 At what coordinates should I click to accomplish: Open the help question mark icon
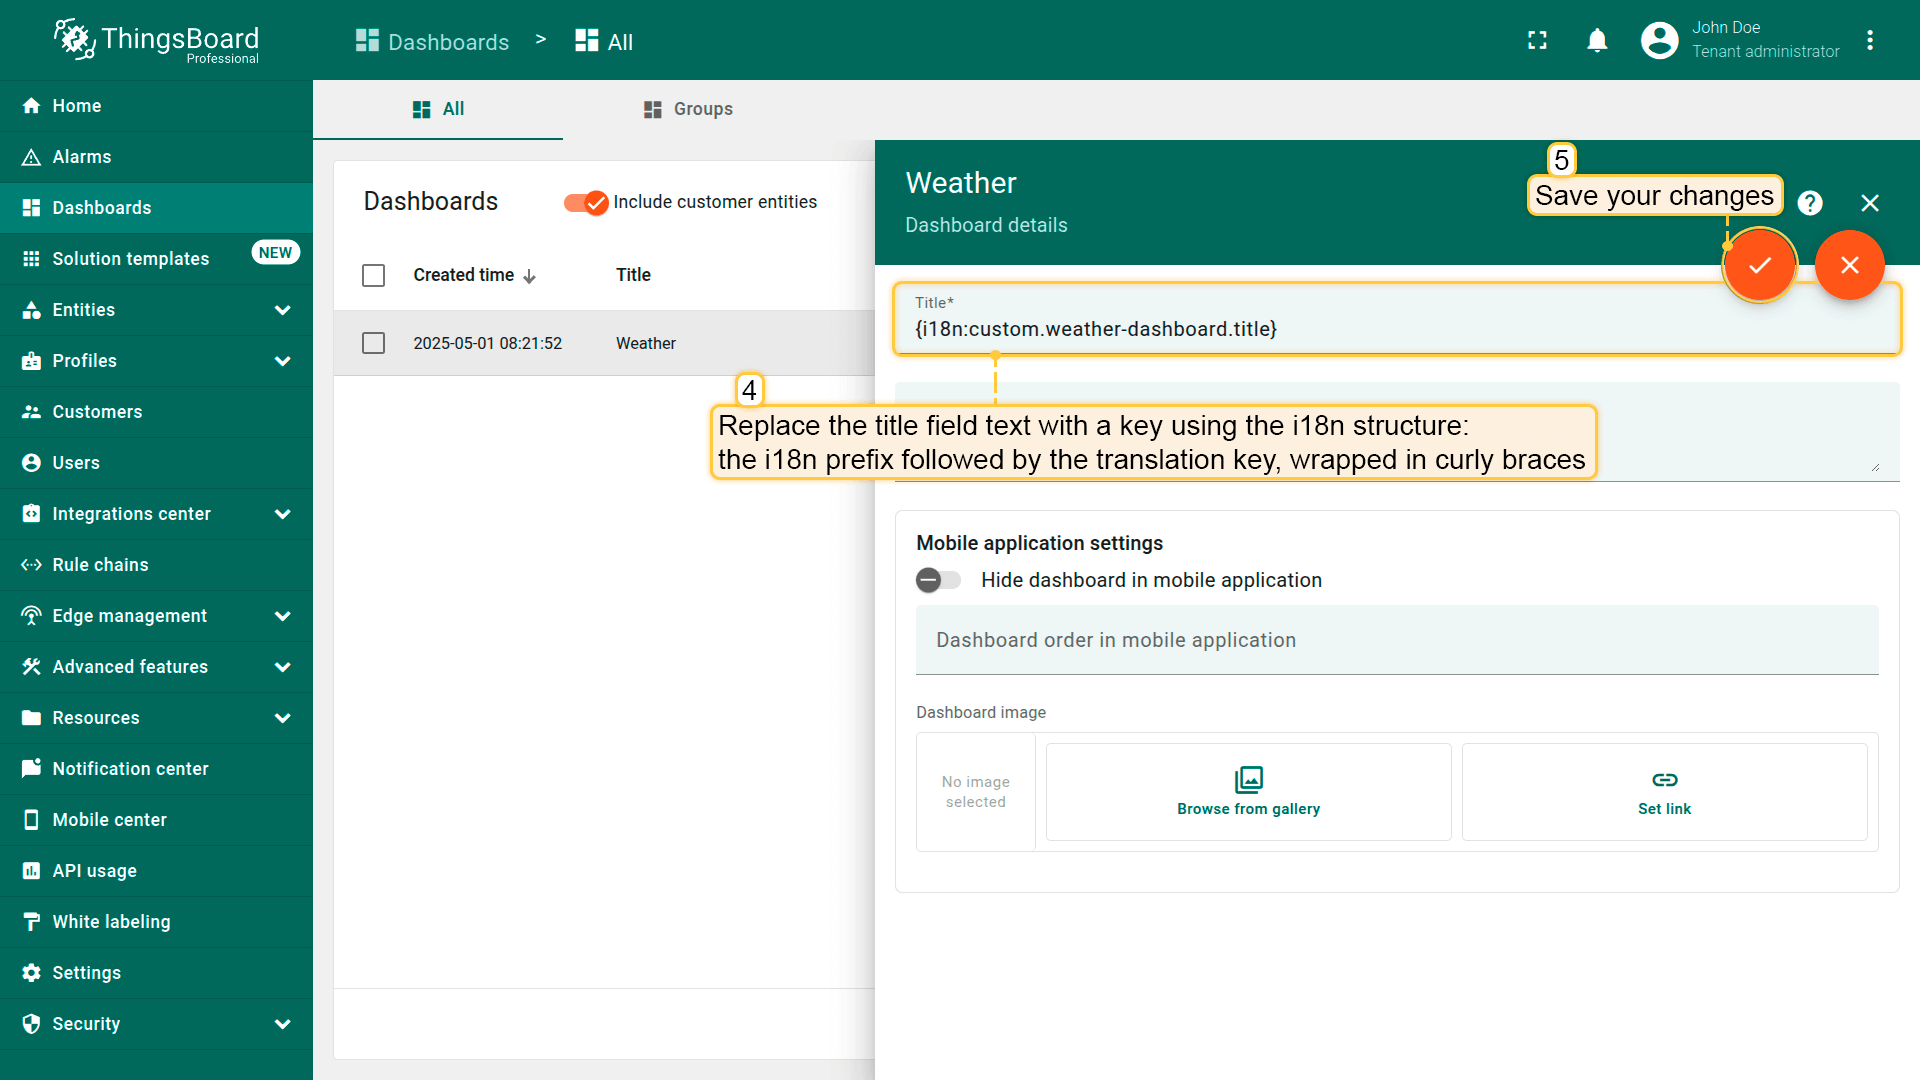1809,203
